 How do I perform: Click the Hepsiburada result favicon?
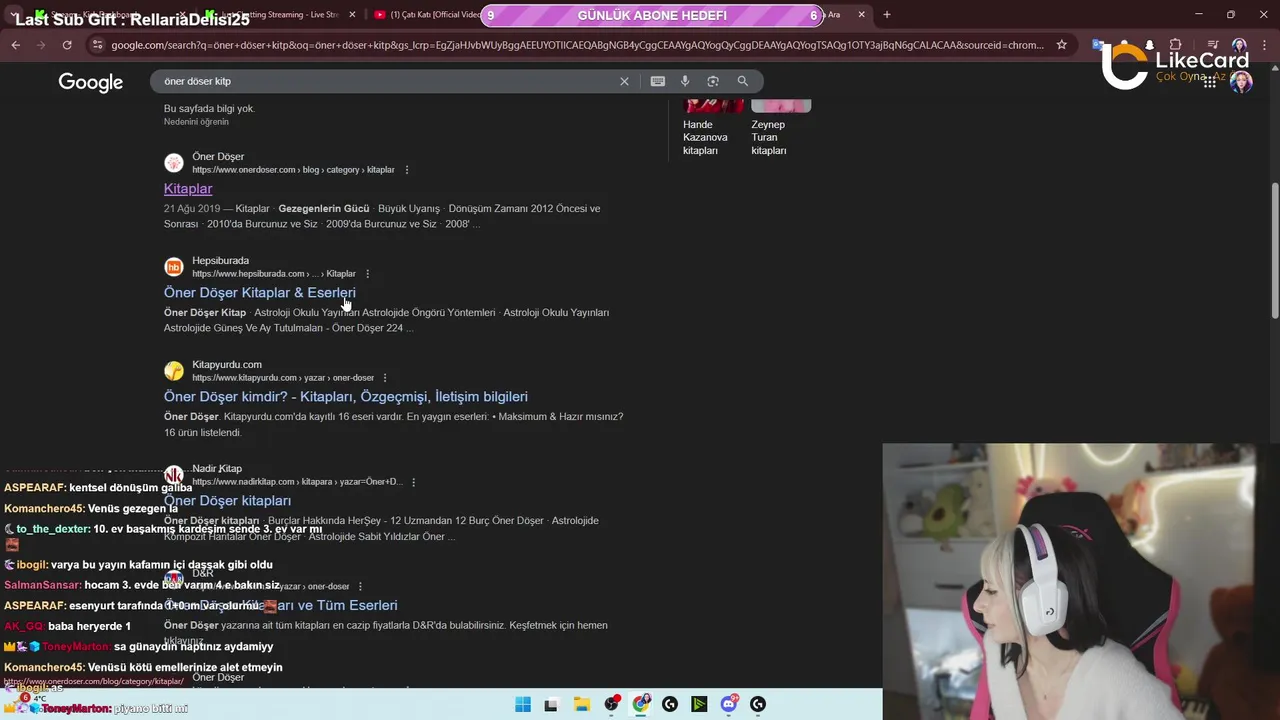174,267
